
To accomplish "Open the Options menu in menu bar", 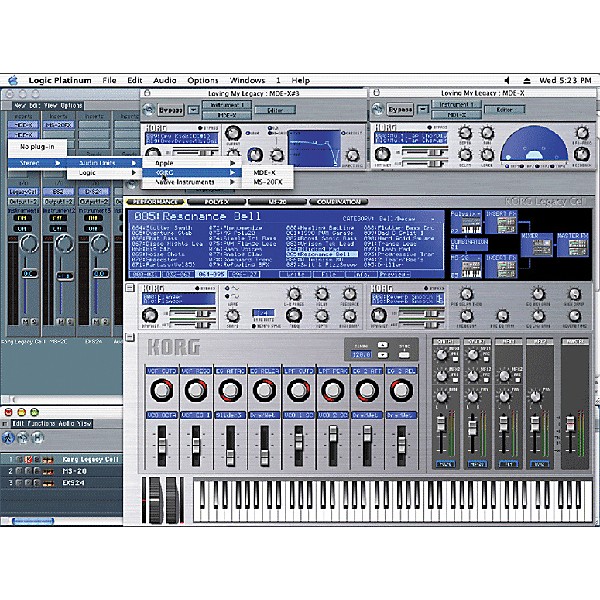I will pos(202,80).
